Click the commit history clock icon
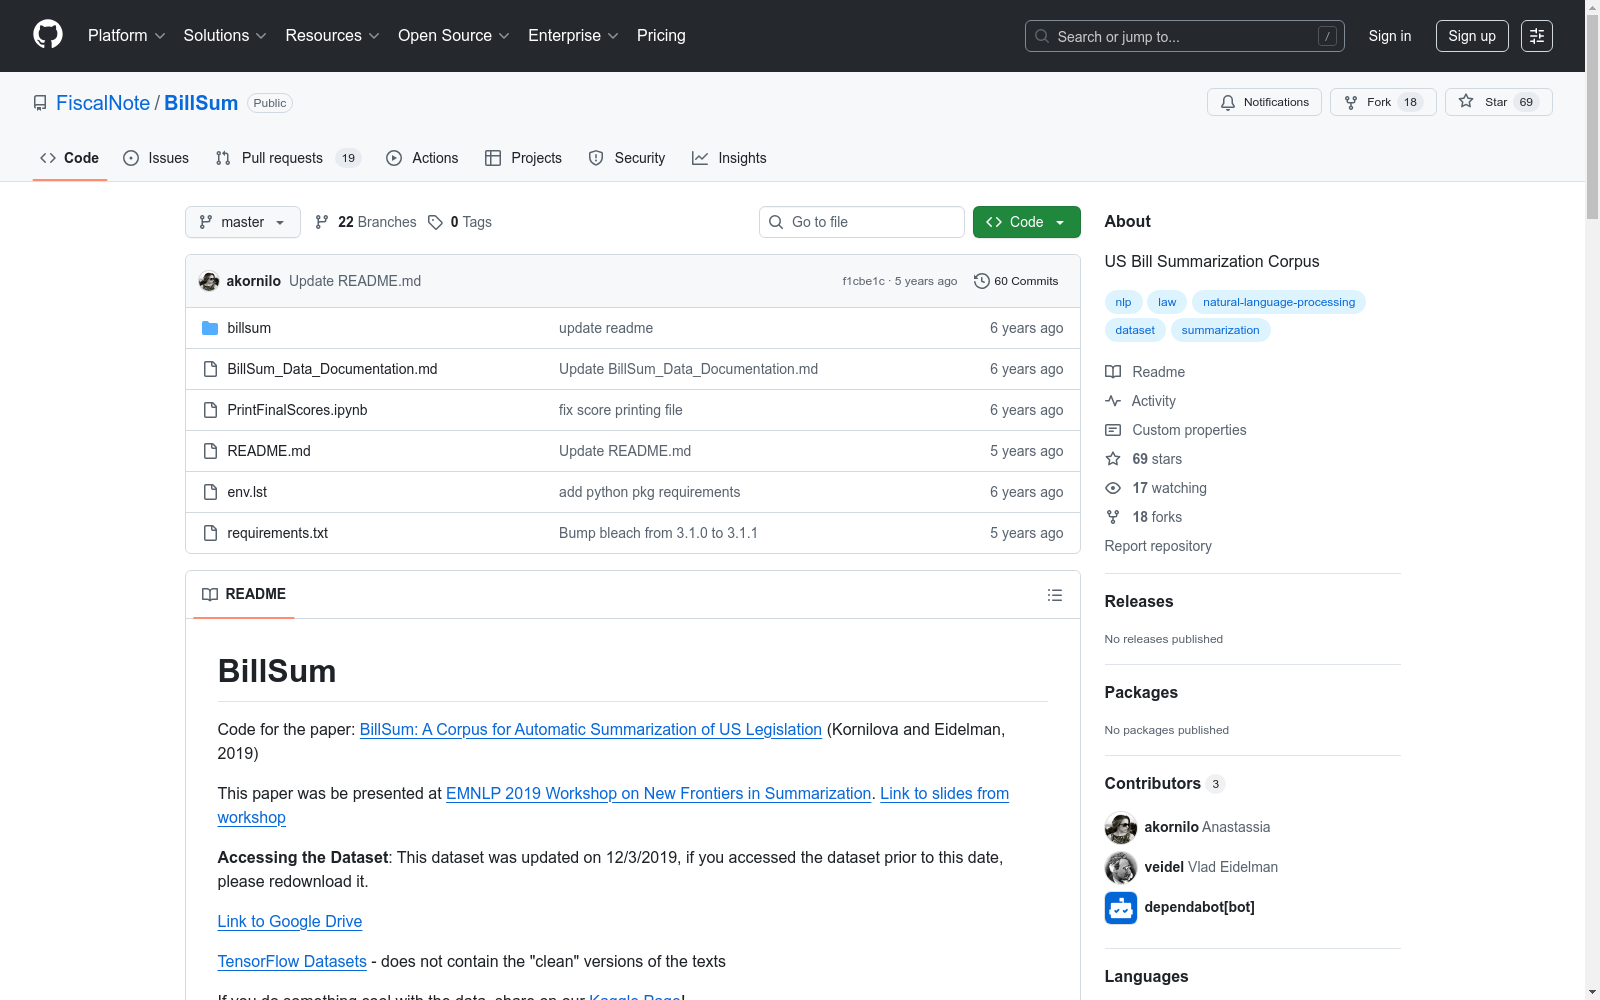 click(982, 281)
